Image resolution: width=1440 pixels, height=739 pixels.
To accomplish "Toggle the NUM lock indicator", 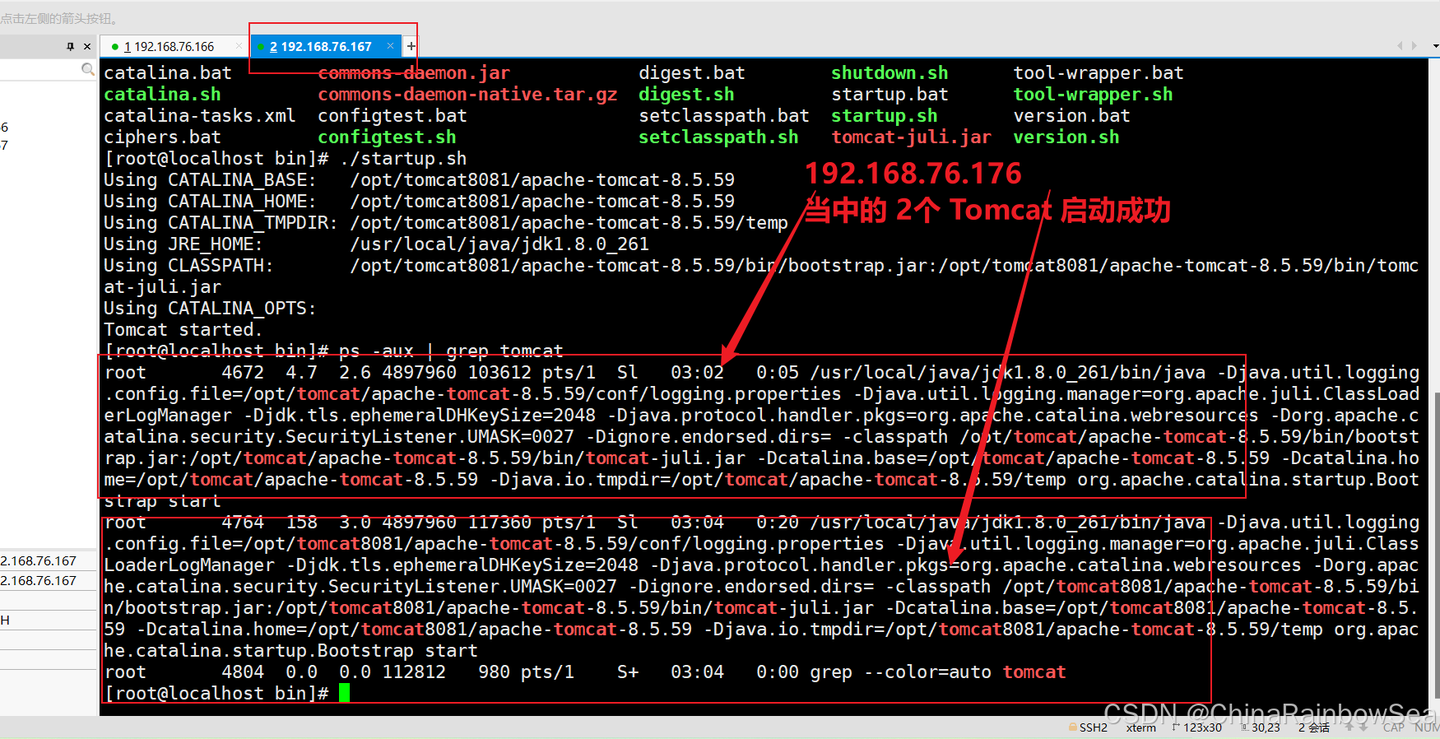I will [1424, 727].
